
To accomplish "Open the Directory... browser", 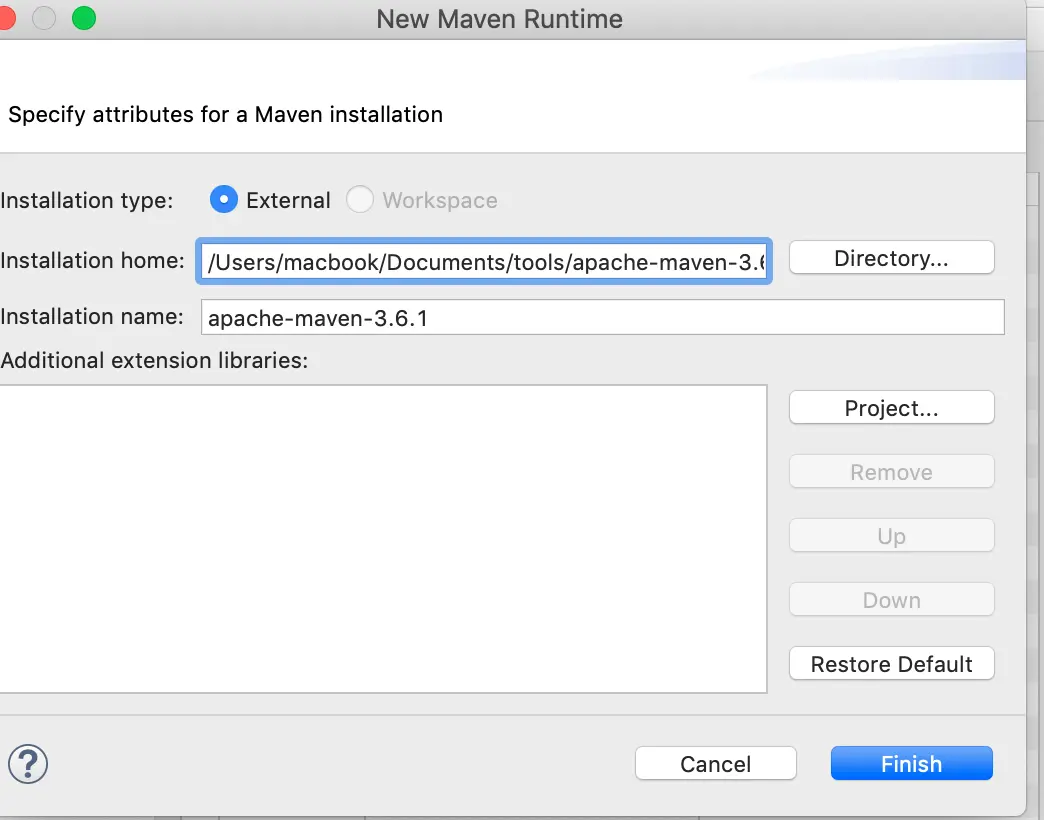I will point(892,258).
